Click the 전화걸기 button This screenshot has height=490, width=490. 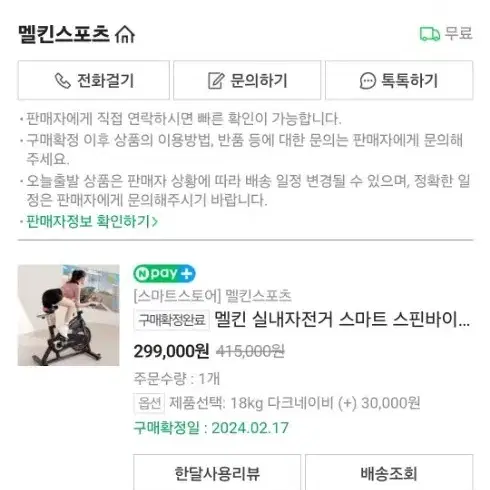pos(94,80)
